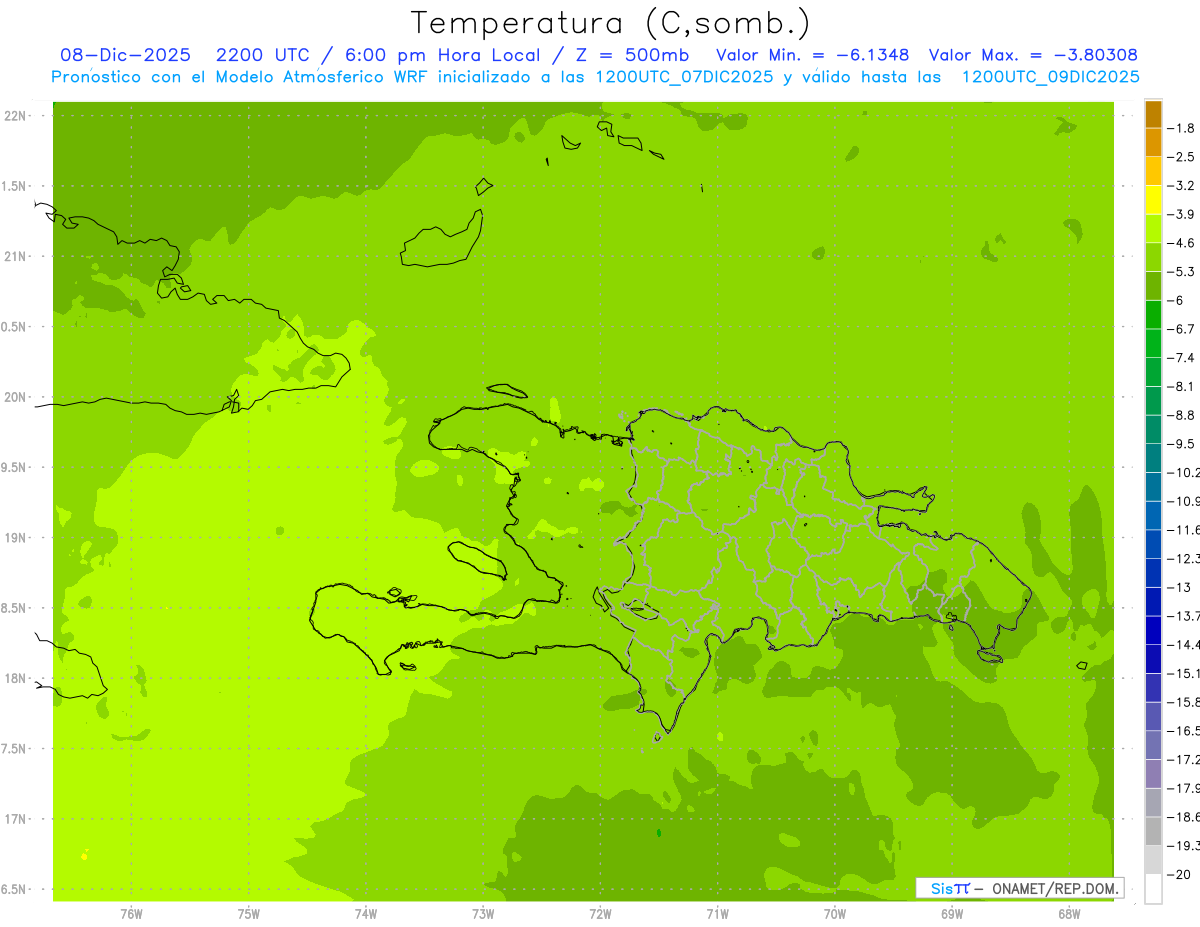This screenshot has height=927, width=1200.
Task: Click the "19N" latitude label
Action: (15, 538)
